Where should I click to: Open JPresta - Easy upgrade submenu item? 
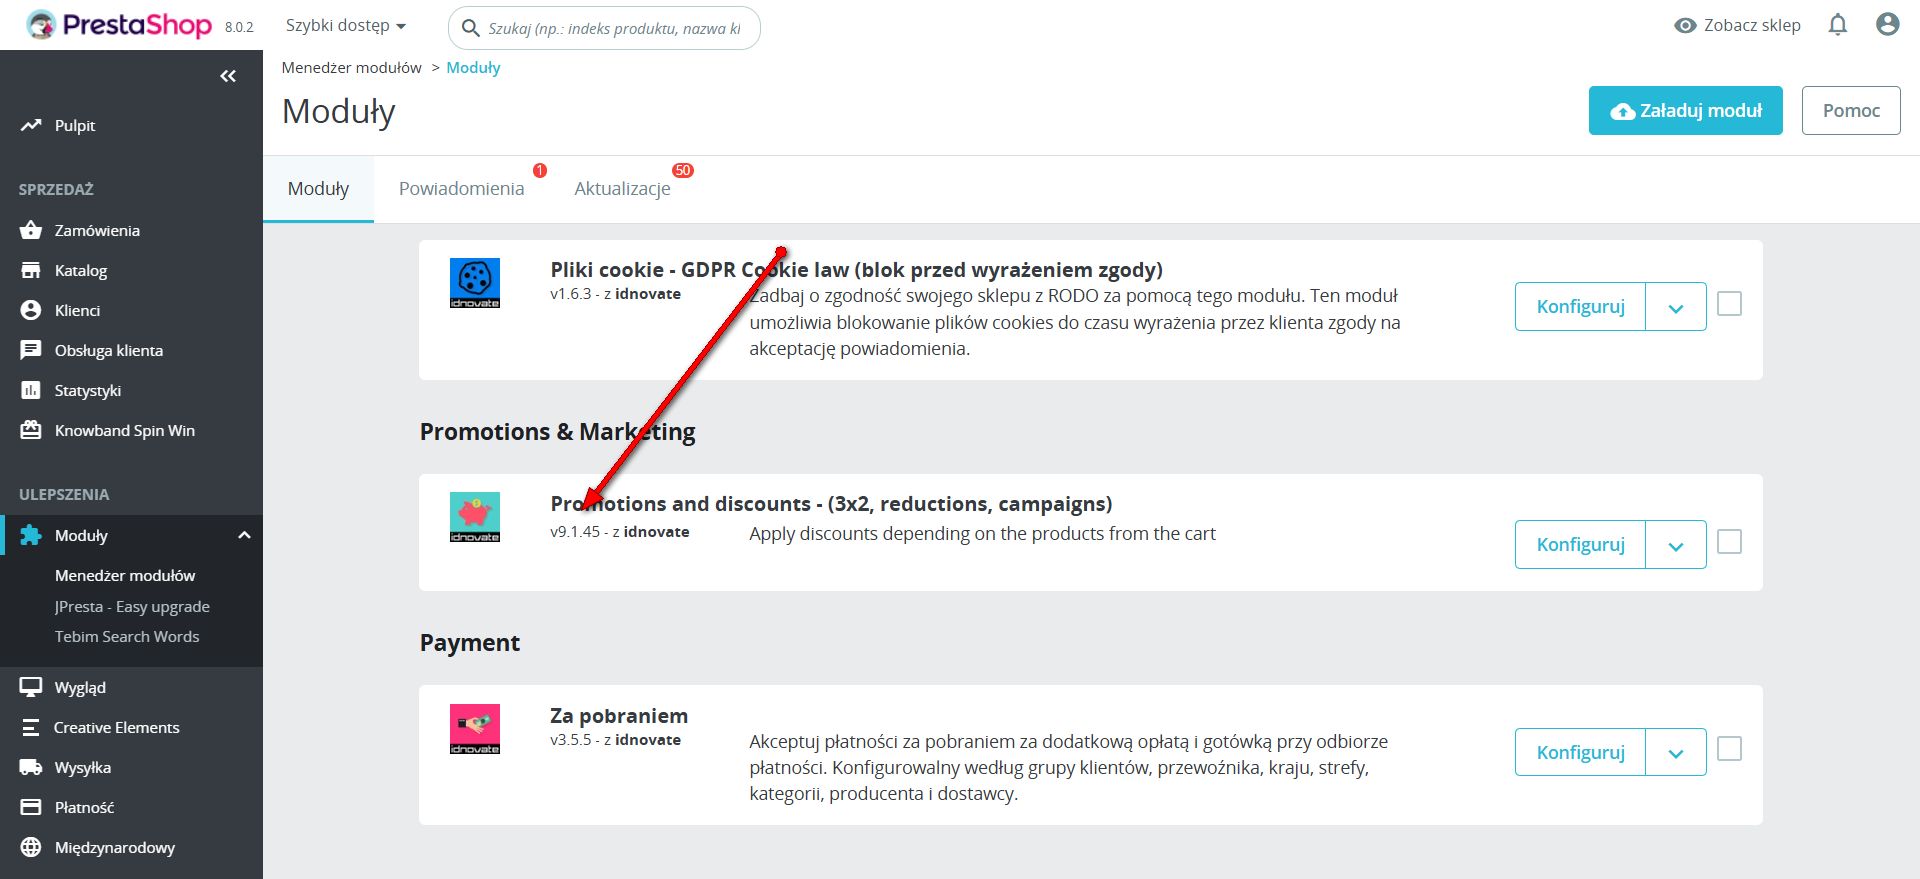tap(132, 607)
